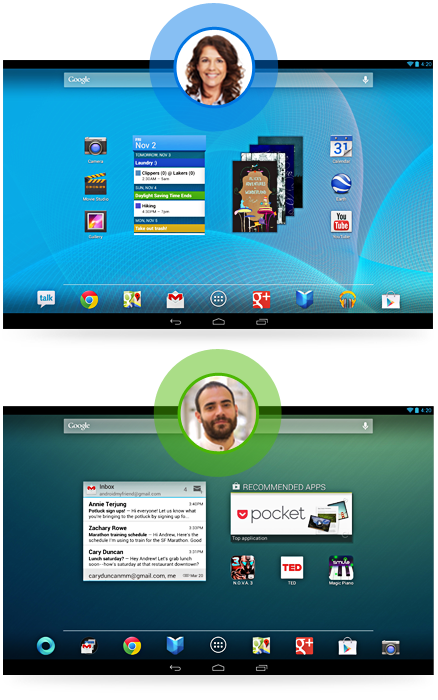Open the email from Cary Duncan
The height and width of the screenshot is (700, 438).
[145, 558]
